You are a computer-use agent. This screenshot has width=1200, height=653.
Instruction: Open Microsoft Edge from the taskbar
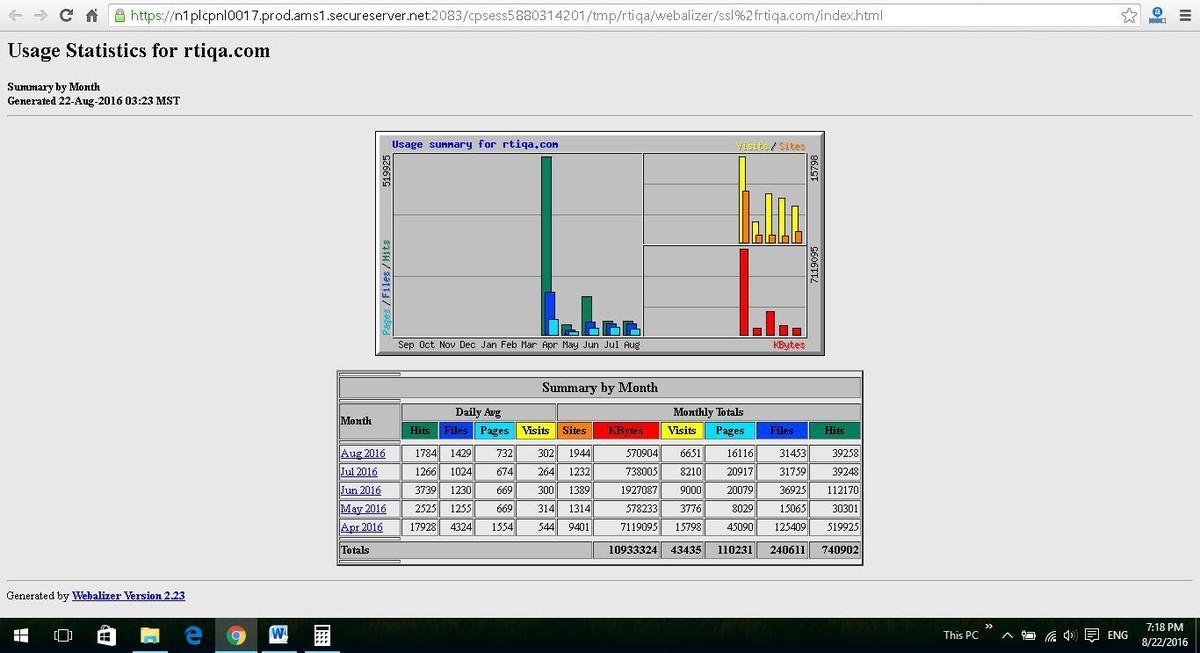[x=194, y=635]
